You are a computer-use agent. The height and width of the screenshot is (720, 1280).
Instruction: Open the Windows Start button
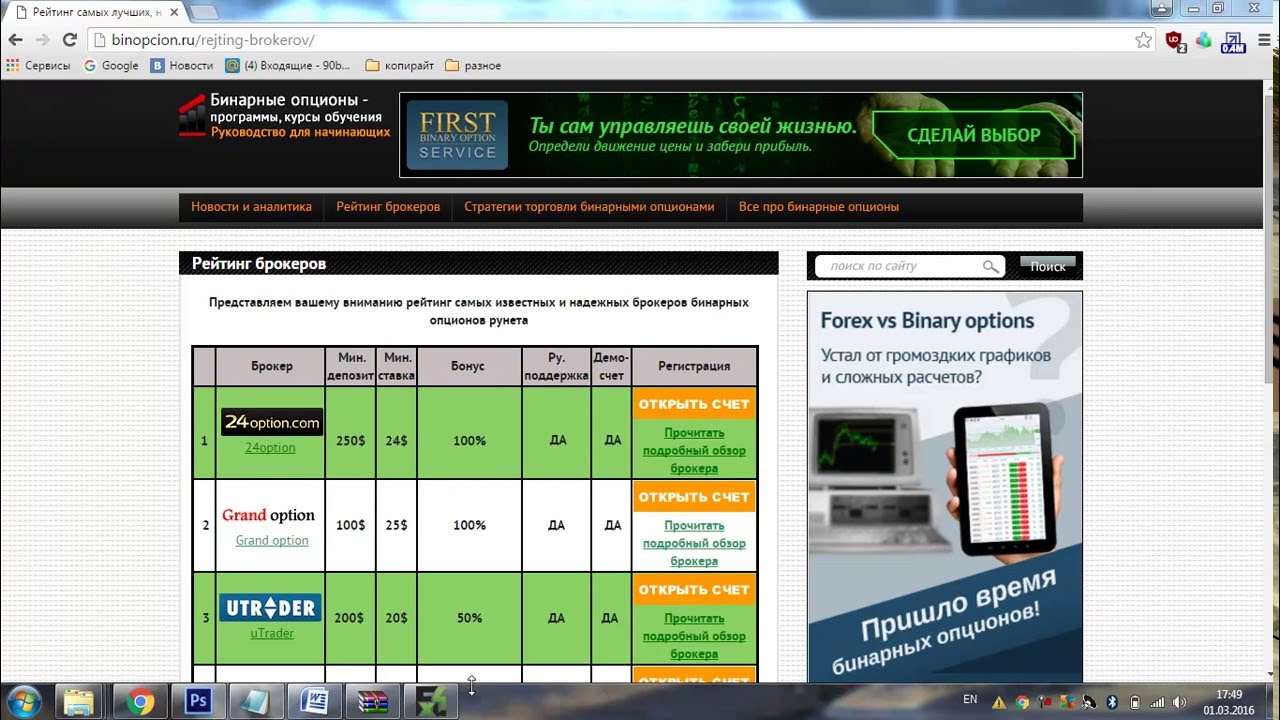(x=23, y=702)
